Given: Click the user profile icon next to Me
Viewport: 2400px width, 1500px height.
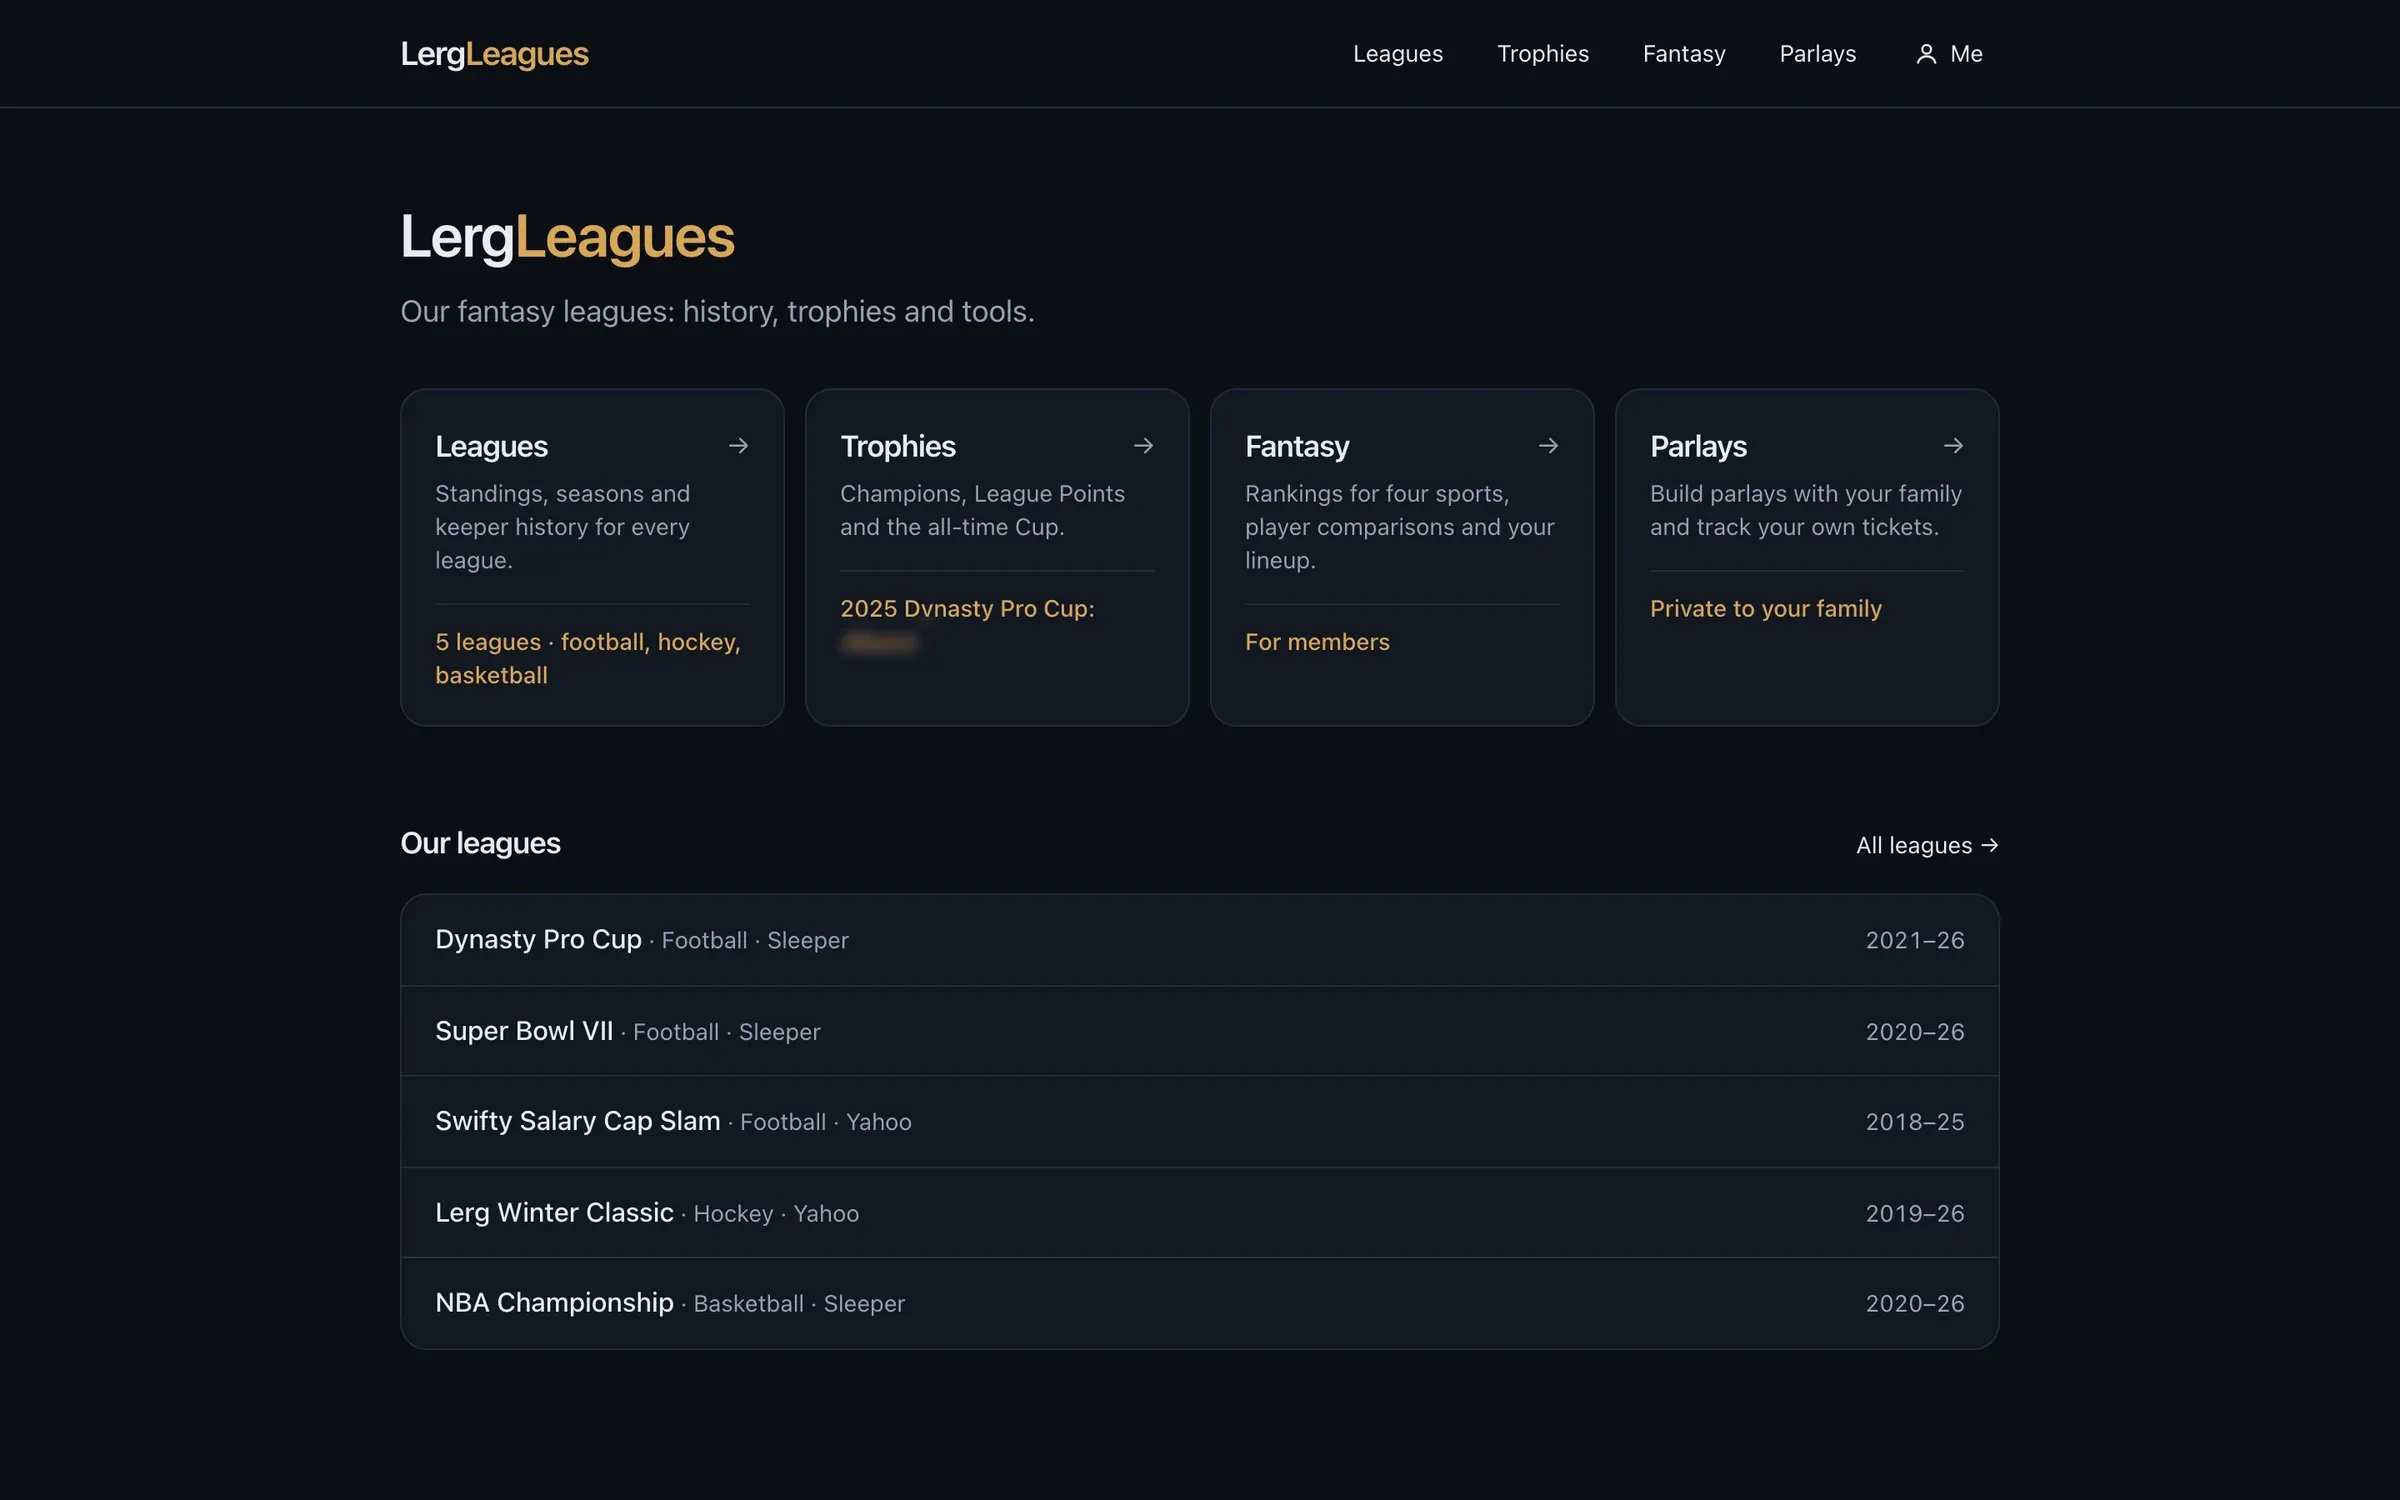Looking at the screenshot, I should tap(1926, 54).
